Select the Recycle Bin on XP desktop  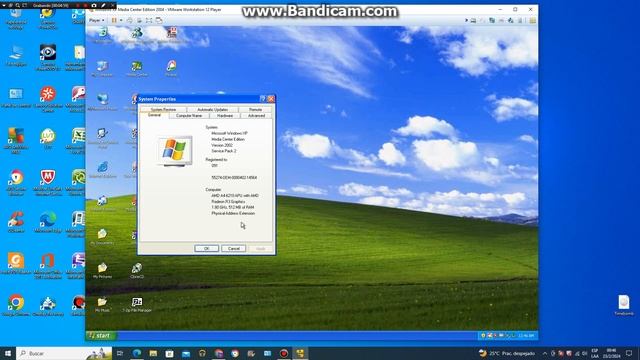coord(102,35)
